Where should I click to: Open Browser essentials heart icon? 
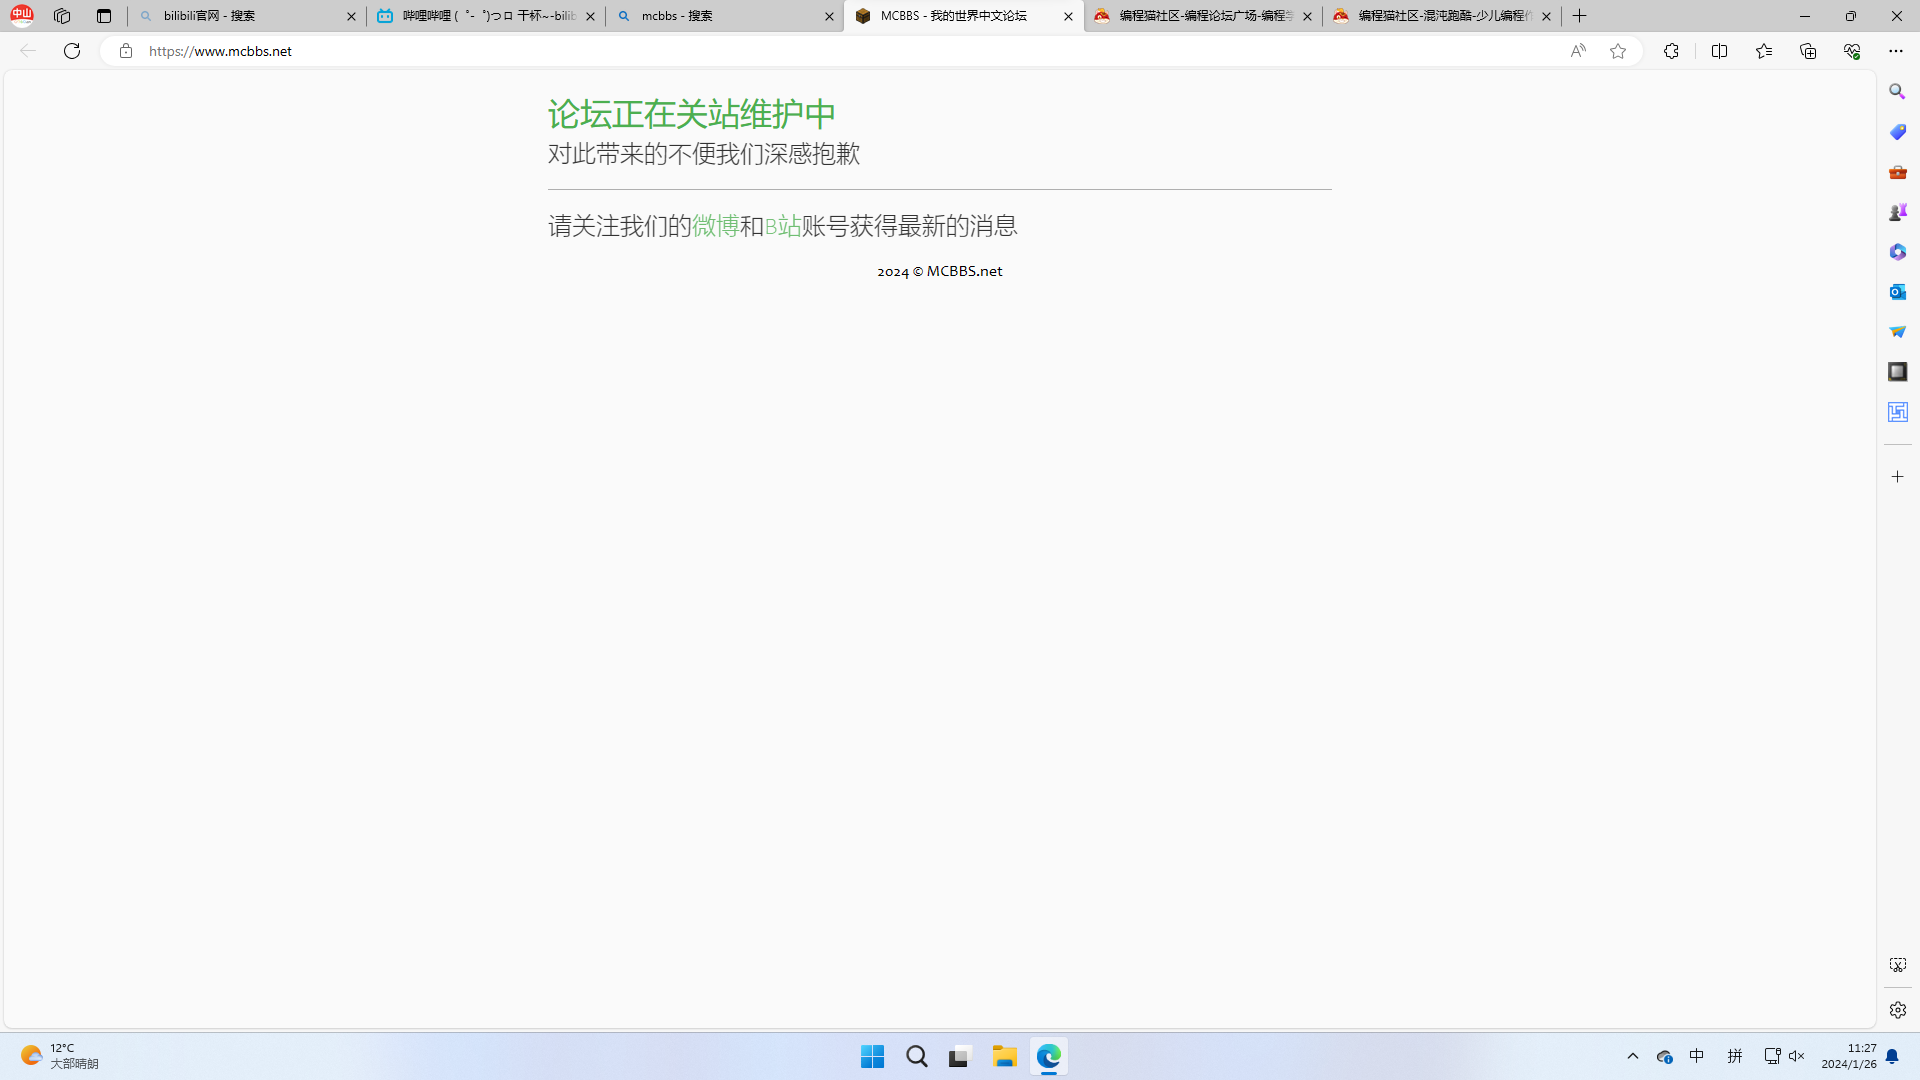tap(1852, 51)
